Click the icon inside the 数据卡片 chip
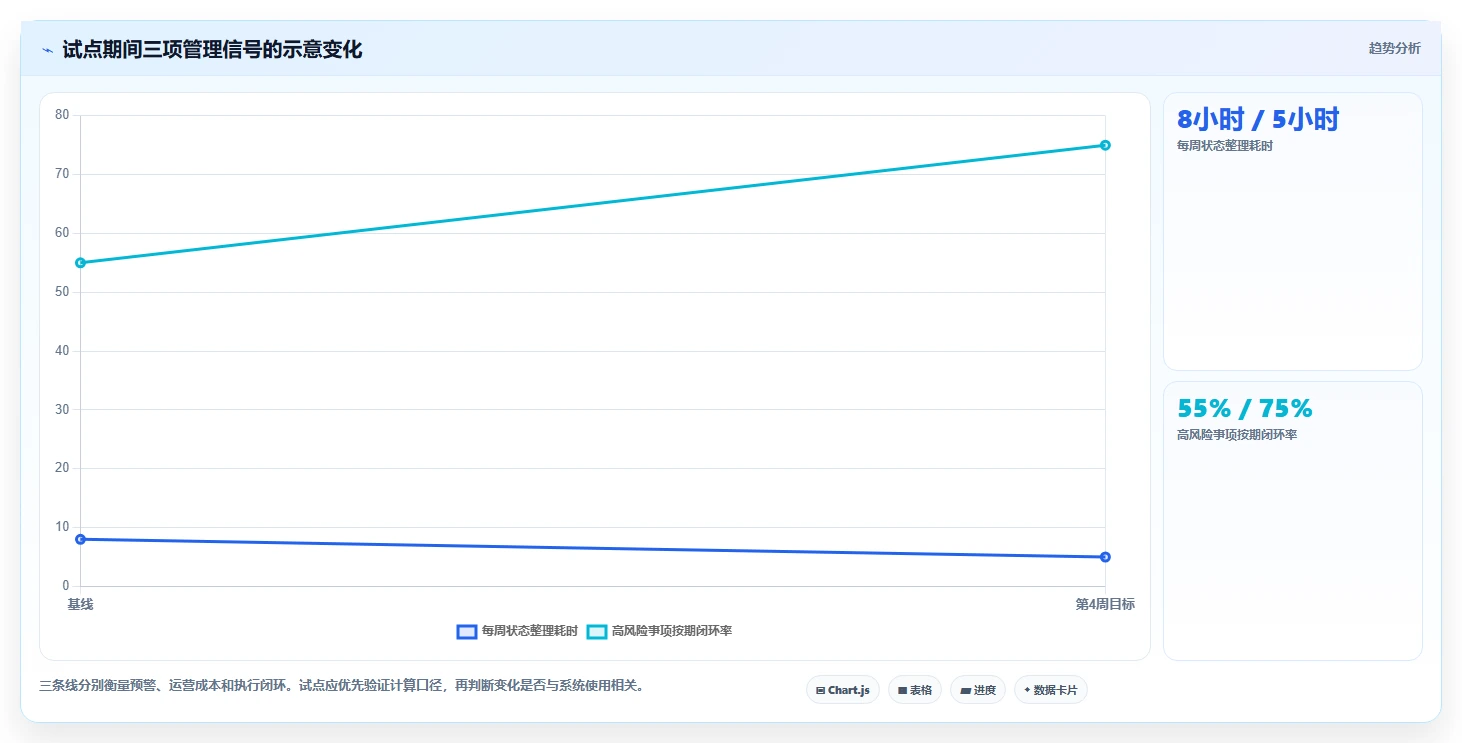The height and width of the screenshot is (743, 1462). (x=1027, y=690)
